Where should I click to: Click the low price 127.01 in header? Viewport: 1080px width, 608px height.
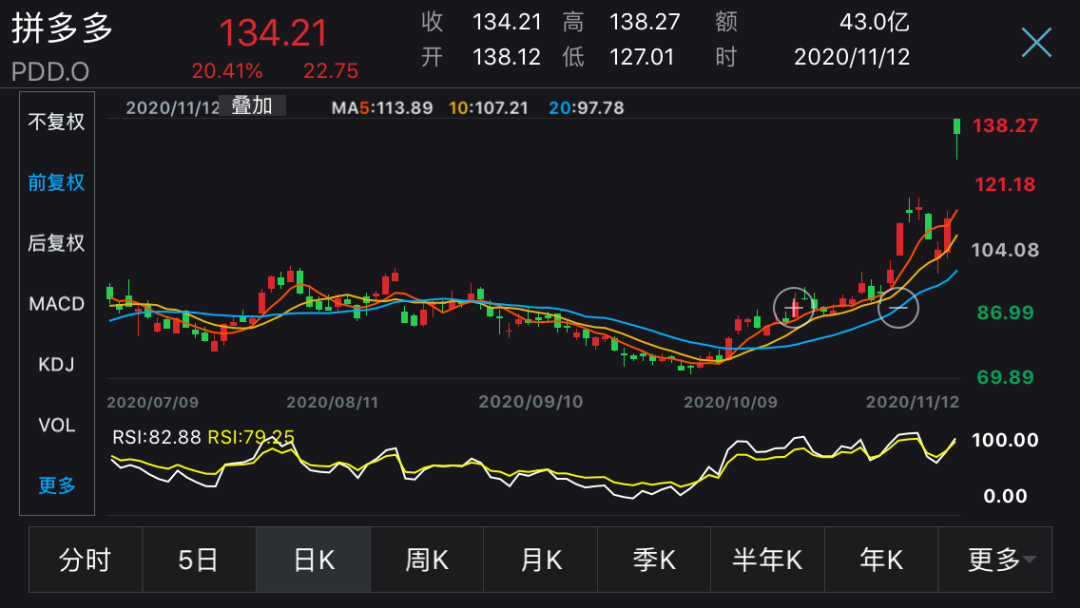pos(642,57)
